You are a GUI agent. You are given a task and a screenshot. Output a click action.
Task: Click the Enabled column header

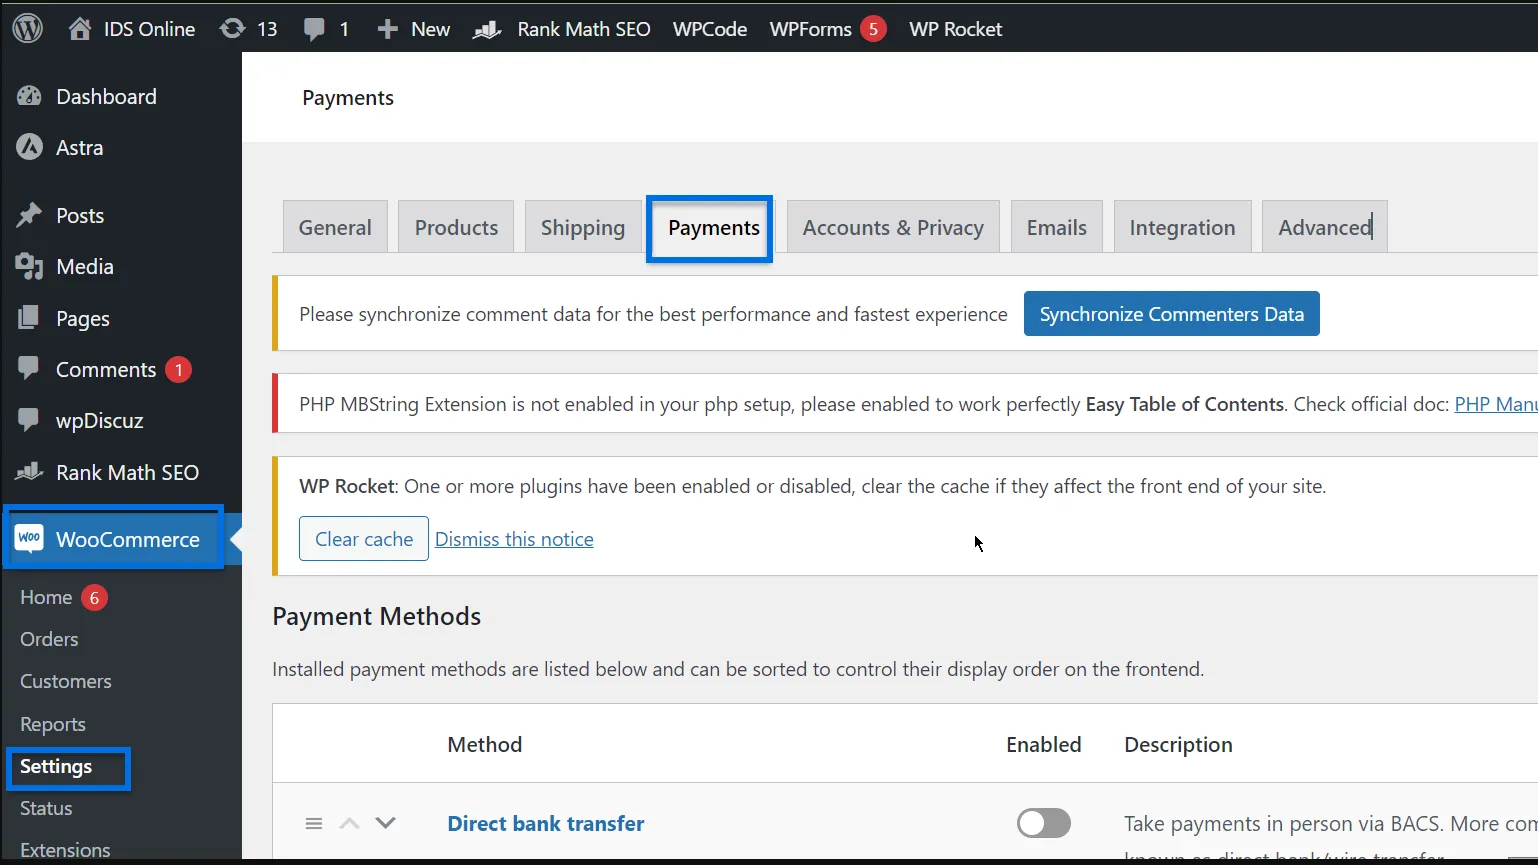pos(1044,744)
